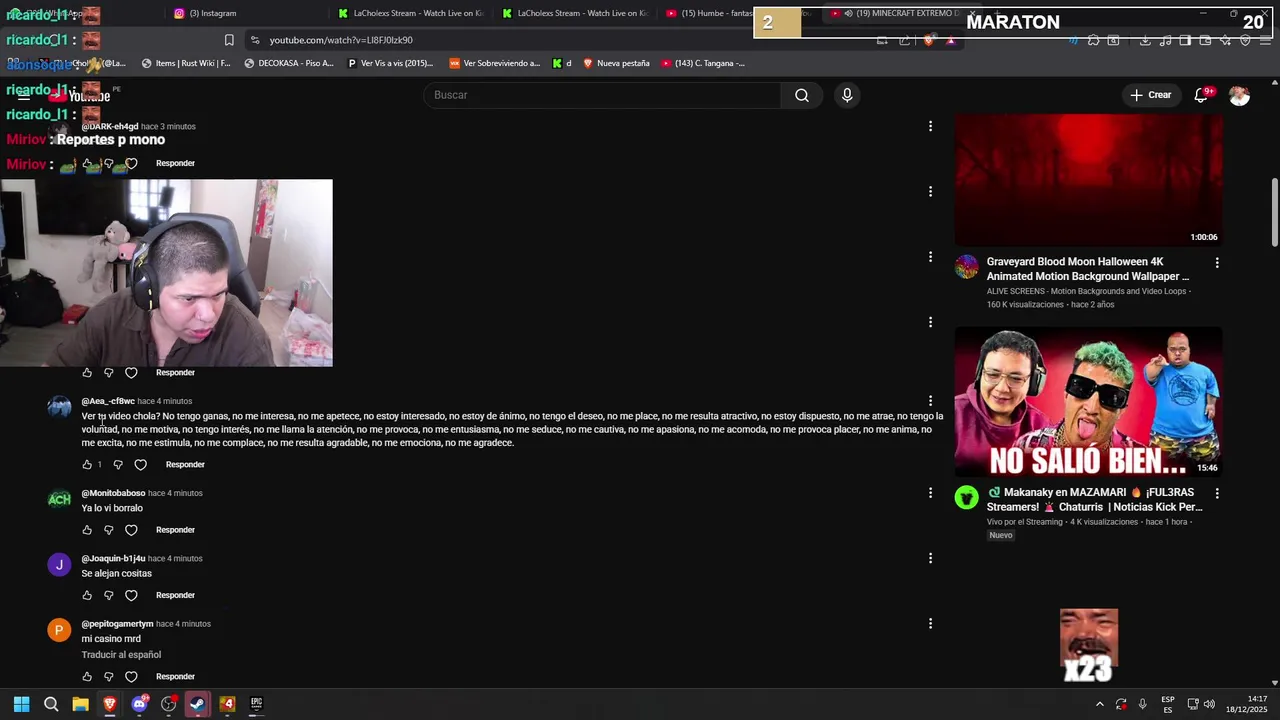Reply to the @Joaquin-b1j4u comment
Screen dimensions: 1280x720
(175, 595)
